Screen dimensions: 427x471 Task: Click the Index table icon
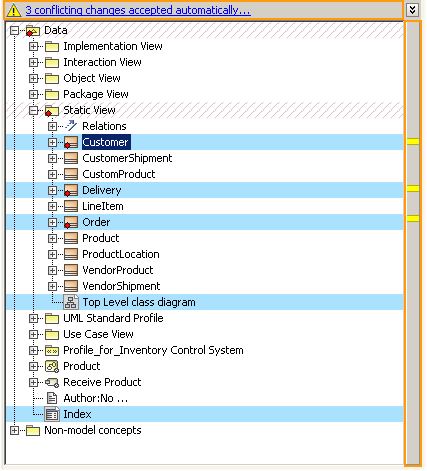coord(52,414)
